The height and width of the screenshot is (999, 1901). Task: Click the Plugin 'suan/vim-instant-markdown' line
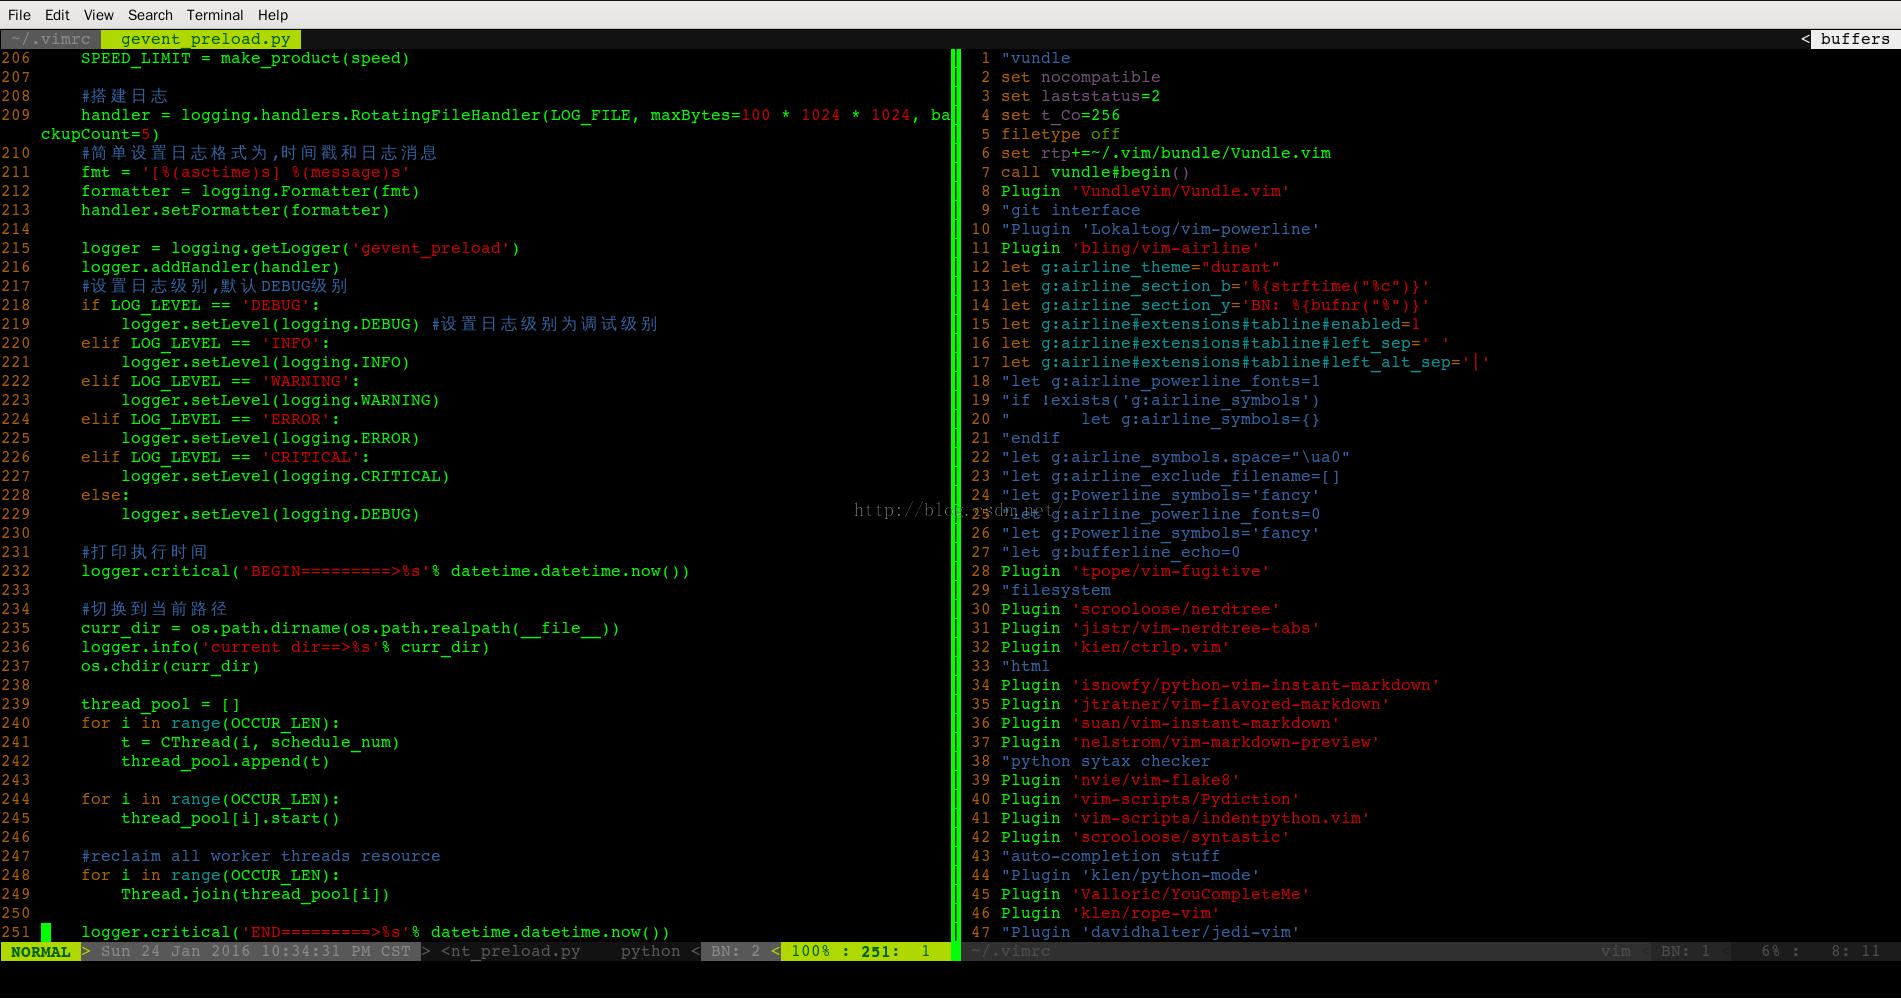point(1170,723)
